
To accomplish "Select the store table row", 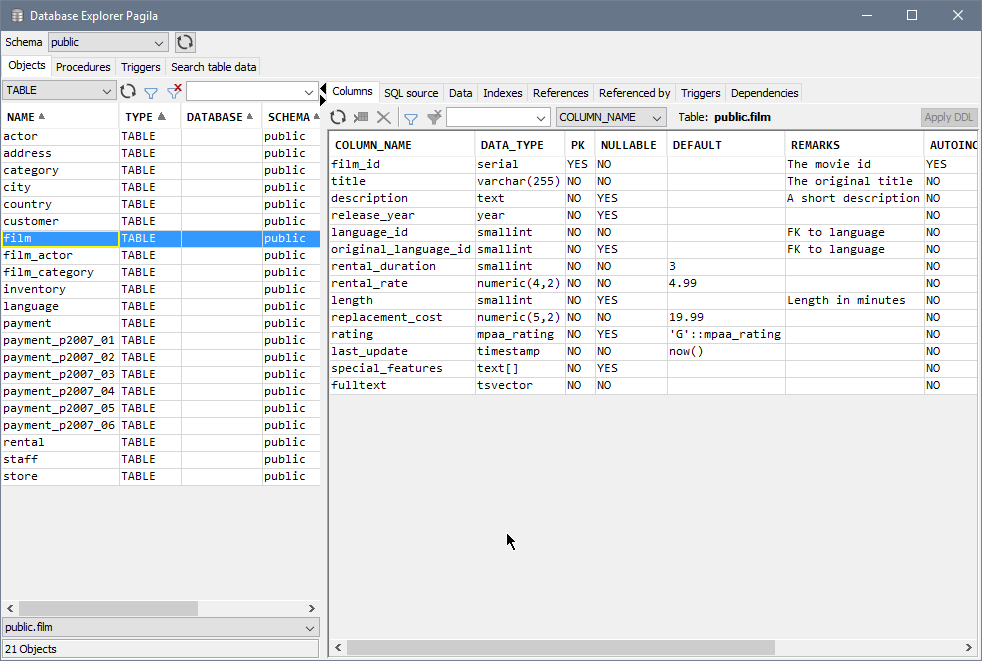I will click(160, 476).
